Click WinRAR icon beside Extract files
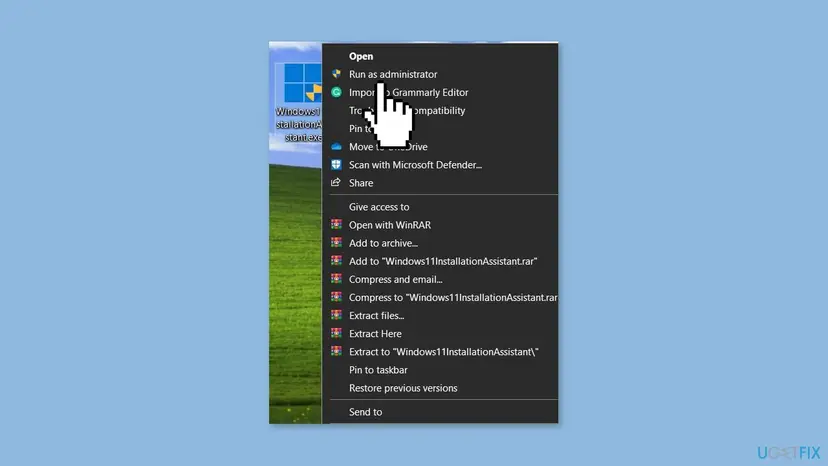Viewport: 828px width, 466px height. tap(336, 314)
